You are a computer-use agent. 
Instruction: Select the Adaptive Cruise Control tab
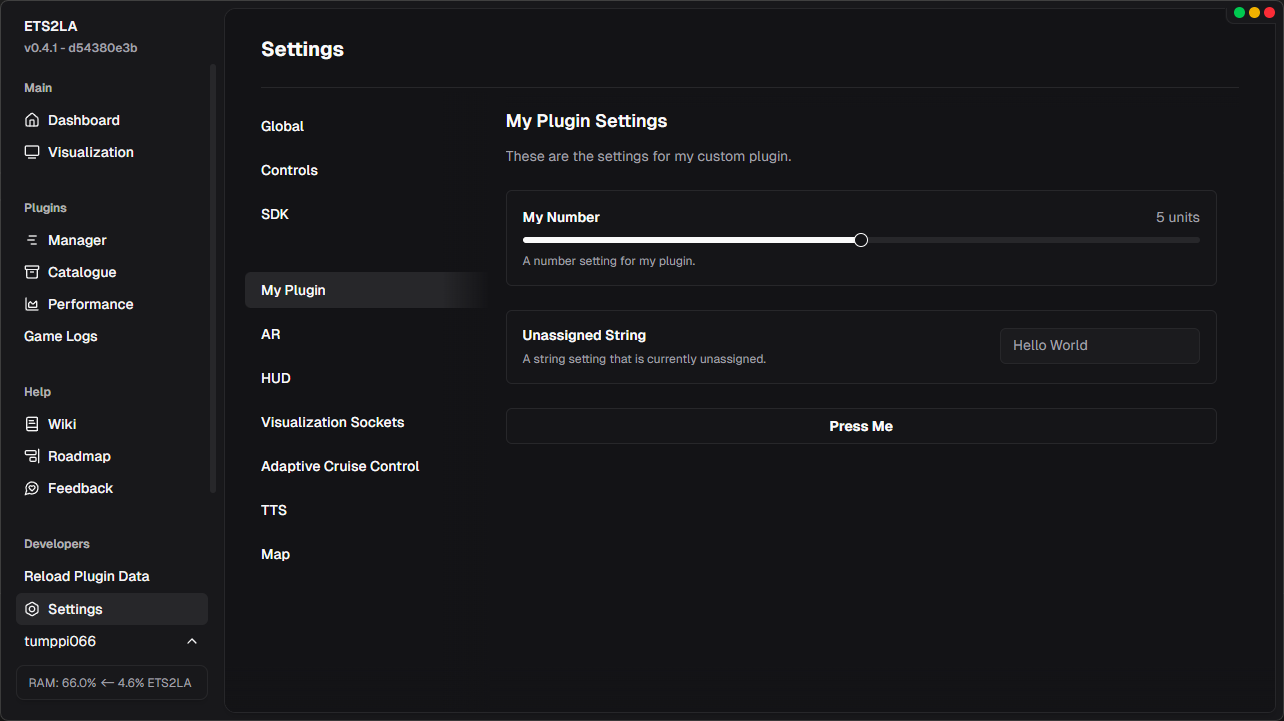click(x=340, y=465)
